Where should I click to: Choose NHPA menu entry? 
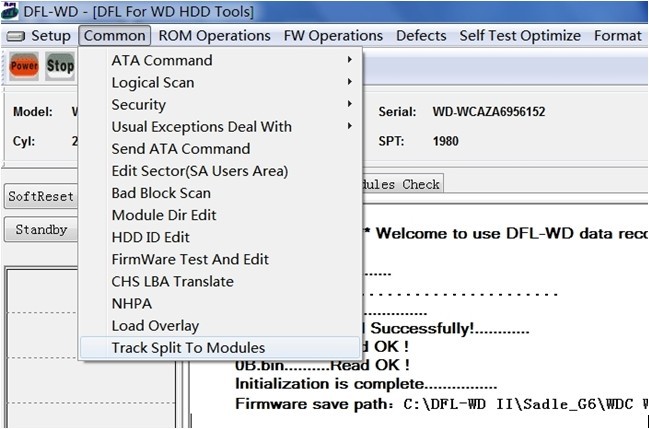pos(220,304)
